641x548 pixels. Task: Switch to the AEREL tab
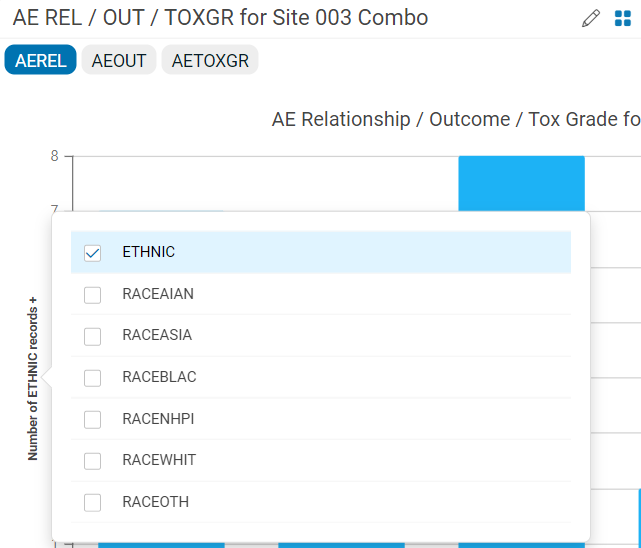click(x=40, y=60)
